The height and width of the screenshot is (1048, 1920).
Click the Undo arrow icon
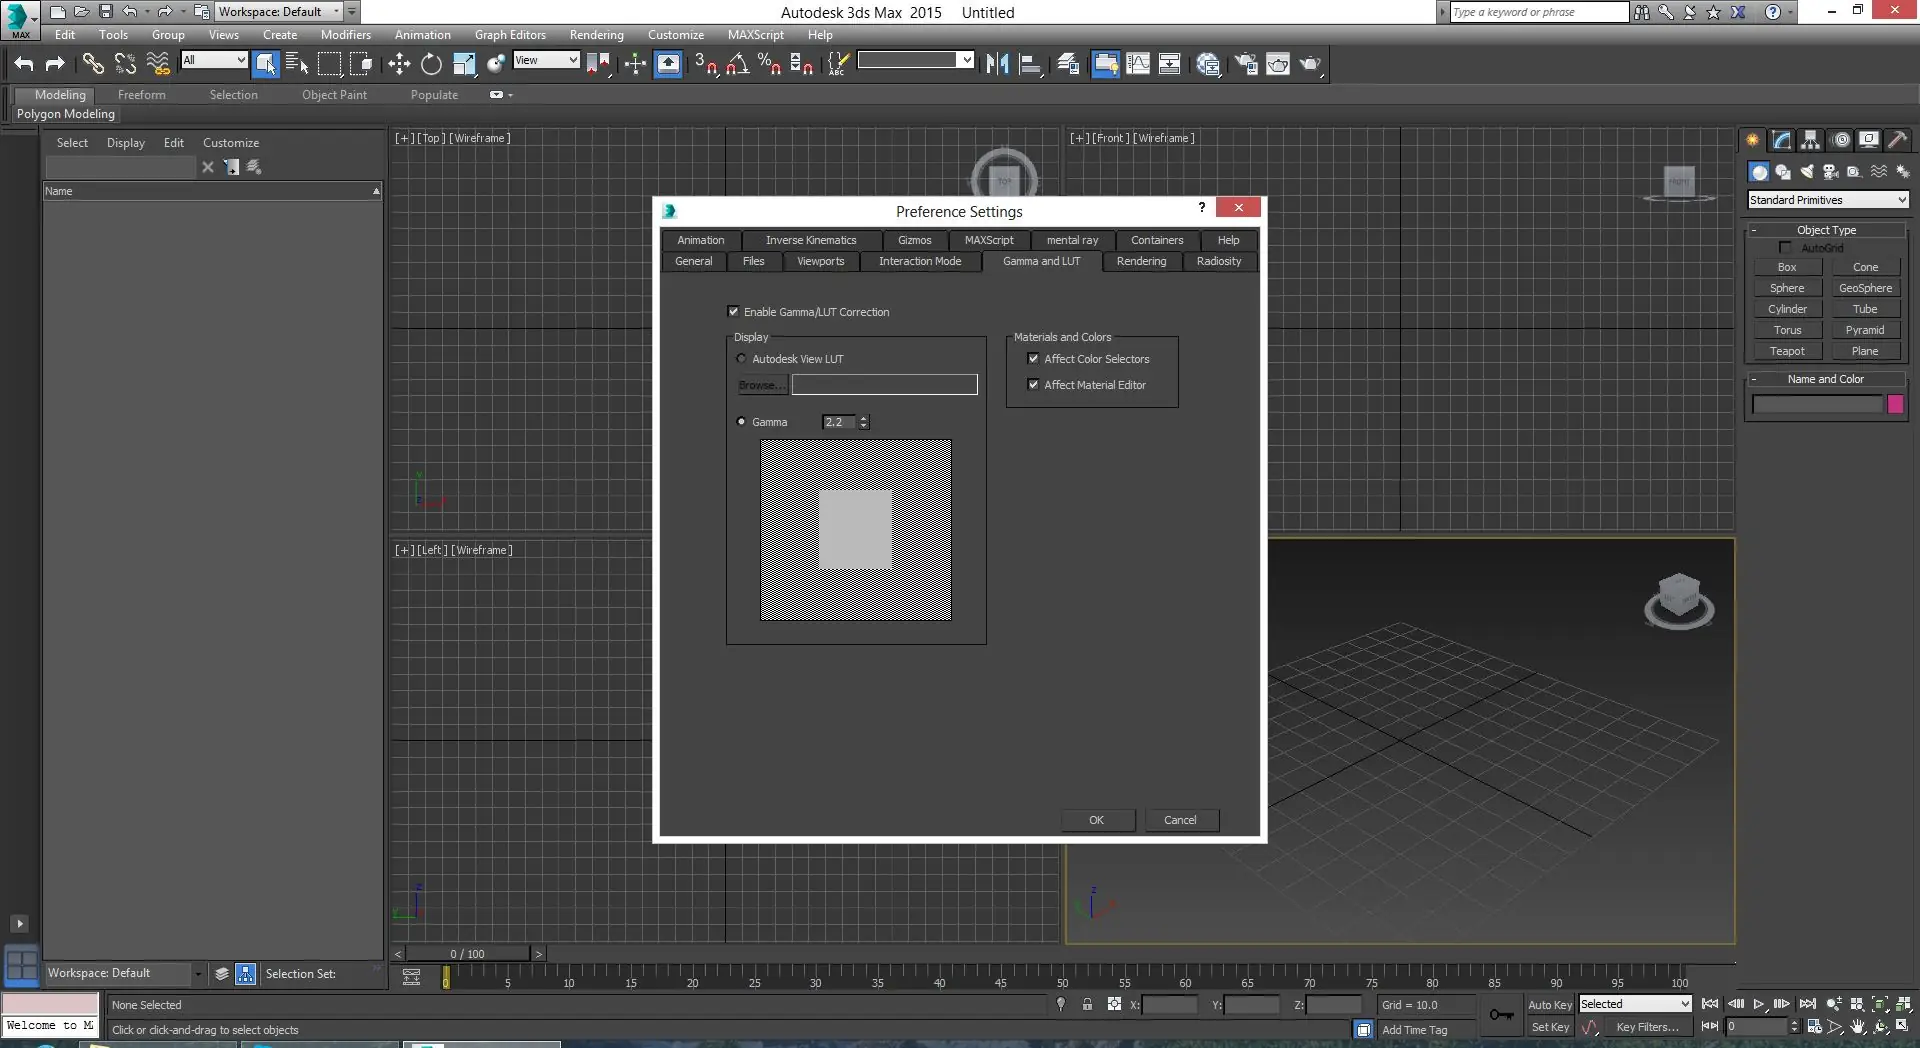(x=23, y=64)
